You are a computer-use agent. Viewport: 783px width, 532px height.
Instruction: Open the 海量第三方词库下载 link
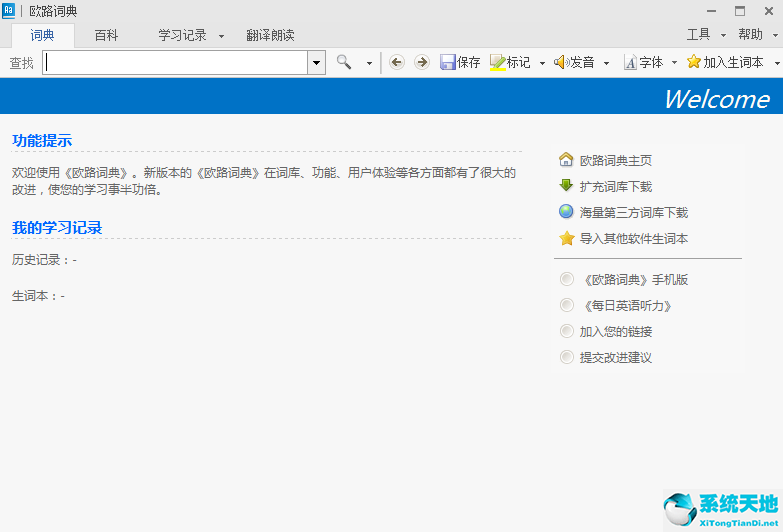(634, 212)
